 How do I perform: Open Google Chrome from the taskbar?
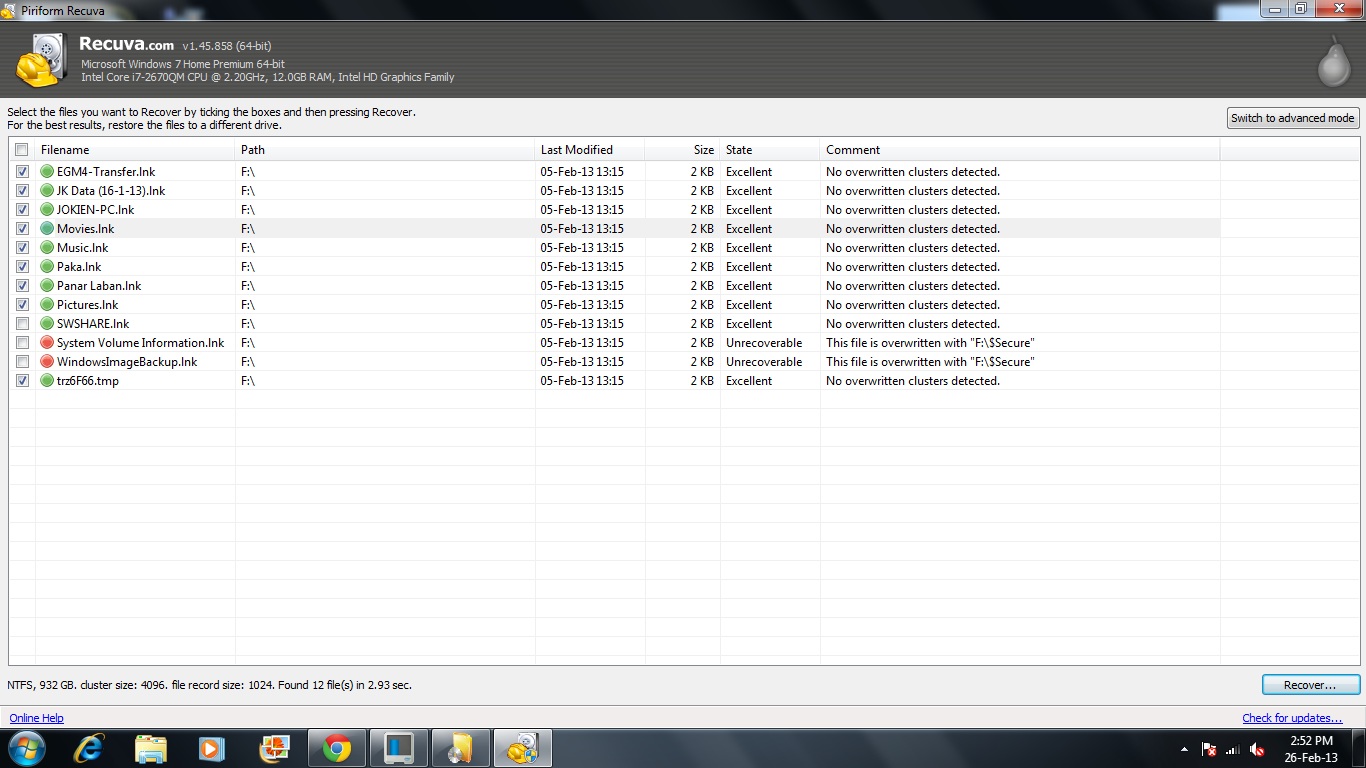[x=337, y=748]
